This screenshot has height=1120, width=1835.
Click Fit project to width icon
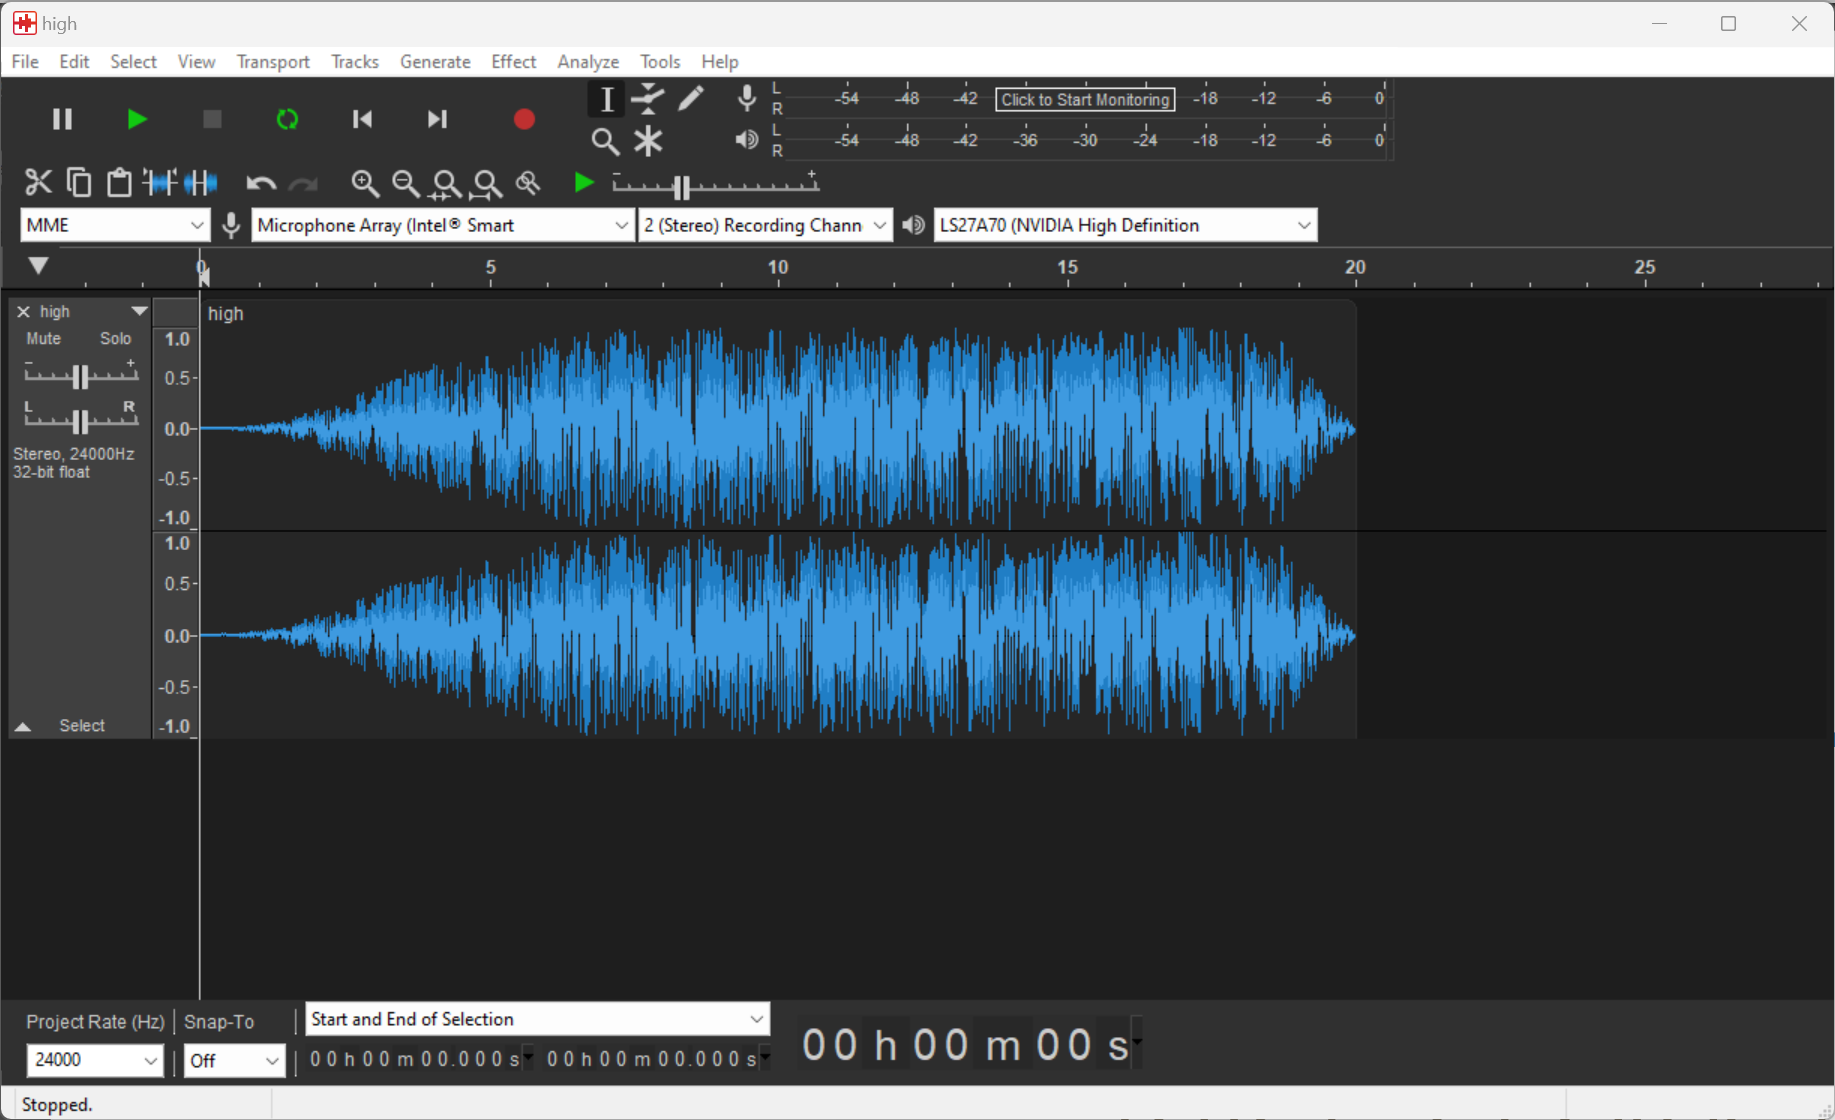[x=487, y=184]
